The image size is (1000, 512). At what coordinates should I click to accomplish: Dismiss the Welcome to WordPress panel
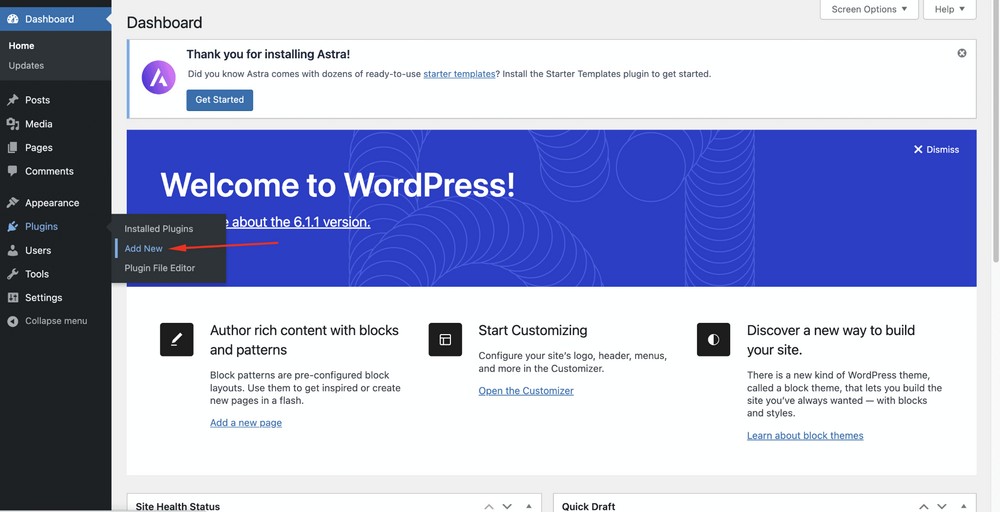(x=936, y=149)
